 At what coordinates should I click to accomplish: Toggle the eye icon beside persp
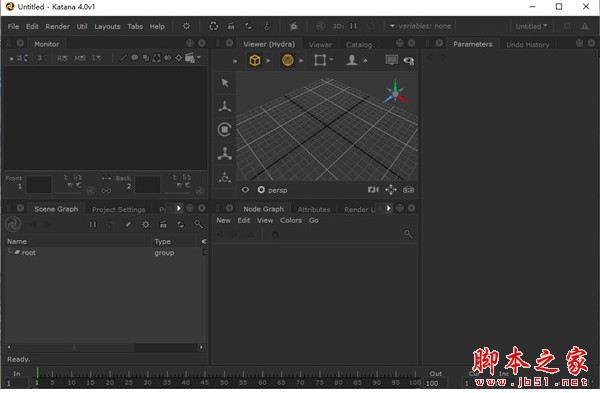tap(245, 190)
